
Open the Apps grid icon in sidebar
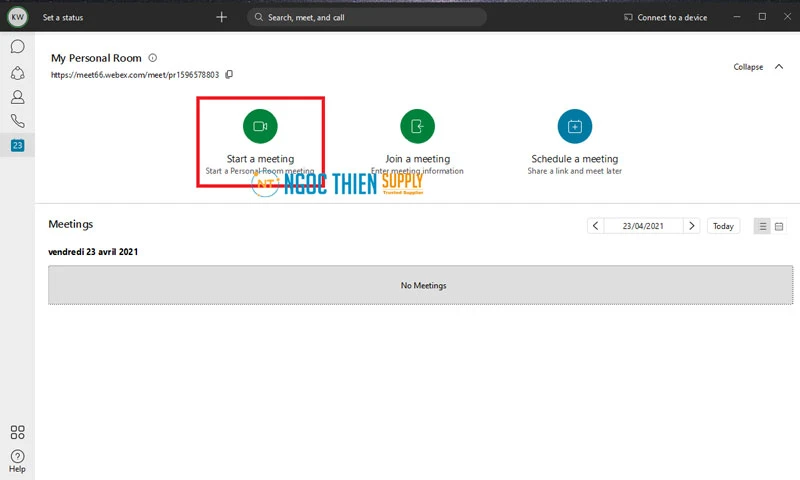pyautogui.click(x=17, y=433)
